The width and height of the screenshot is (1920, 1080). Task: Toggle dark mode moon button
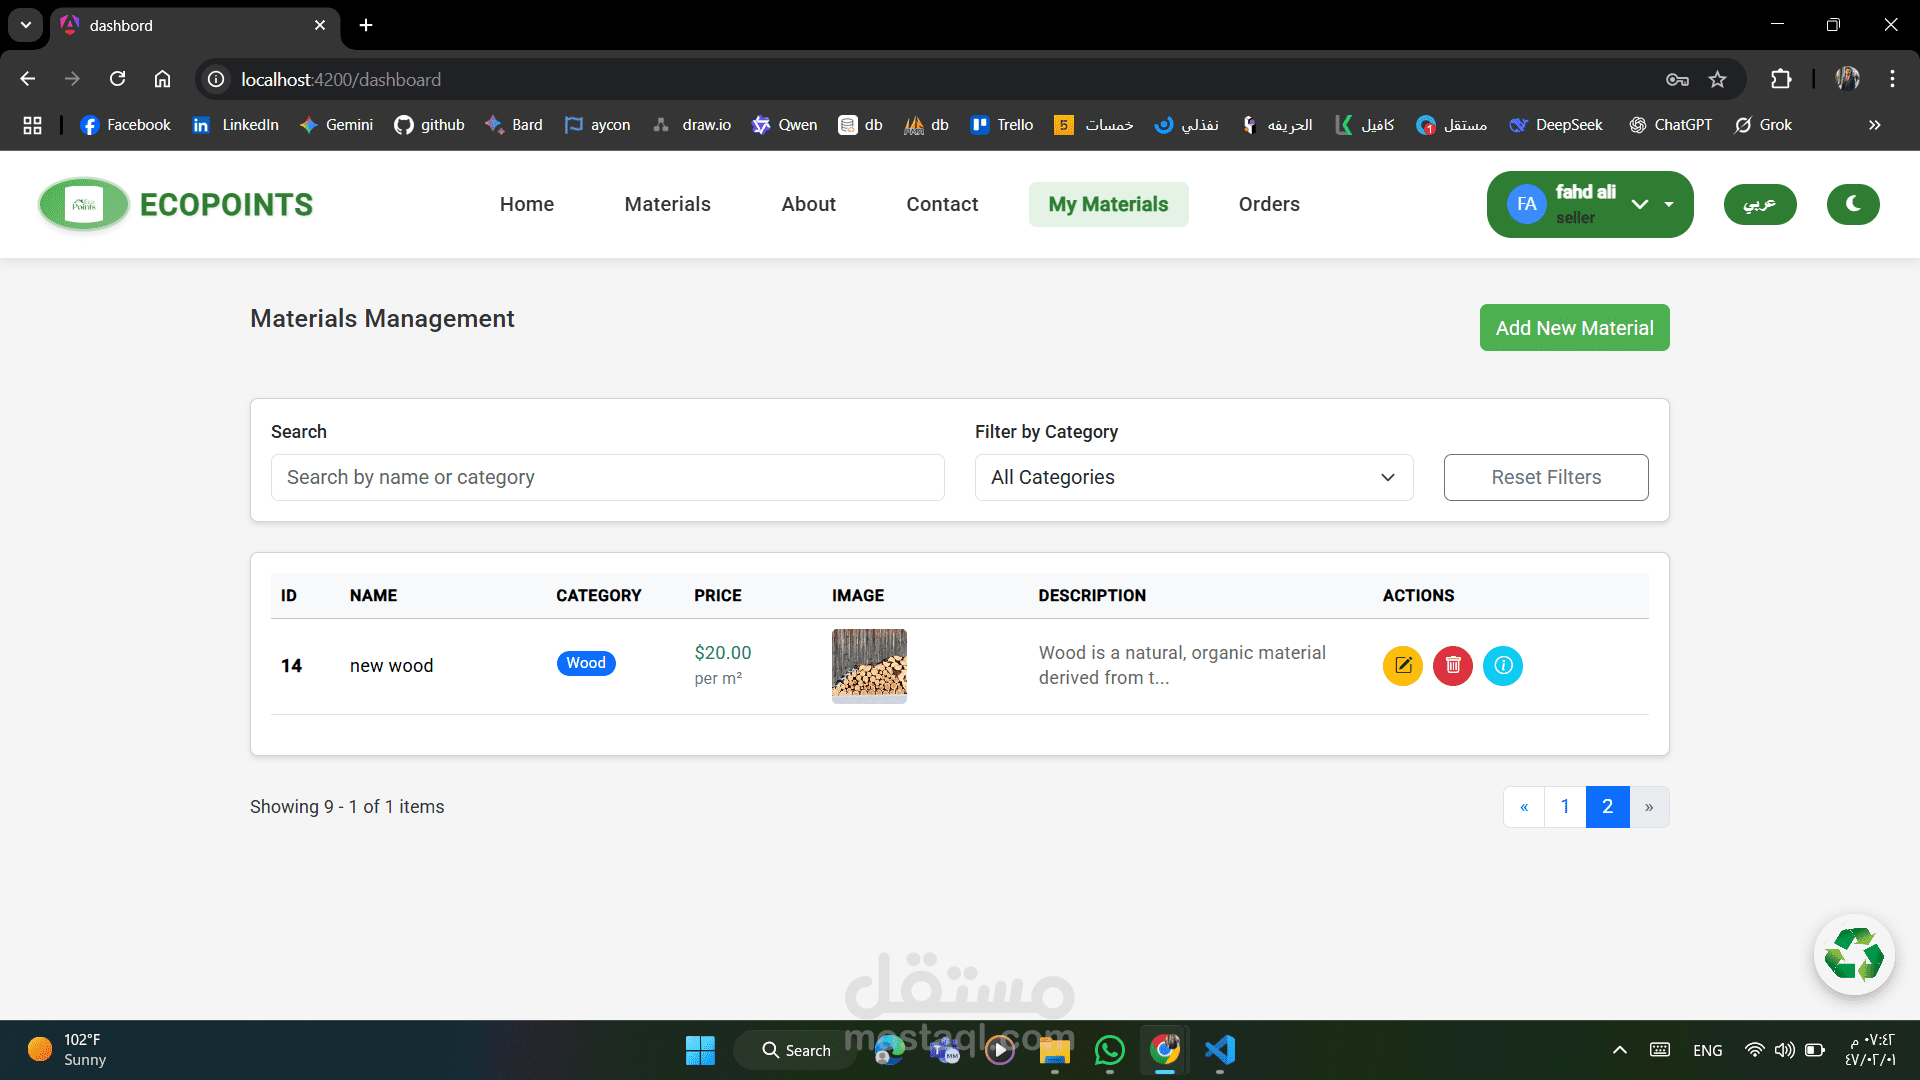coord(1853,204)
